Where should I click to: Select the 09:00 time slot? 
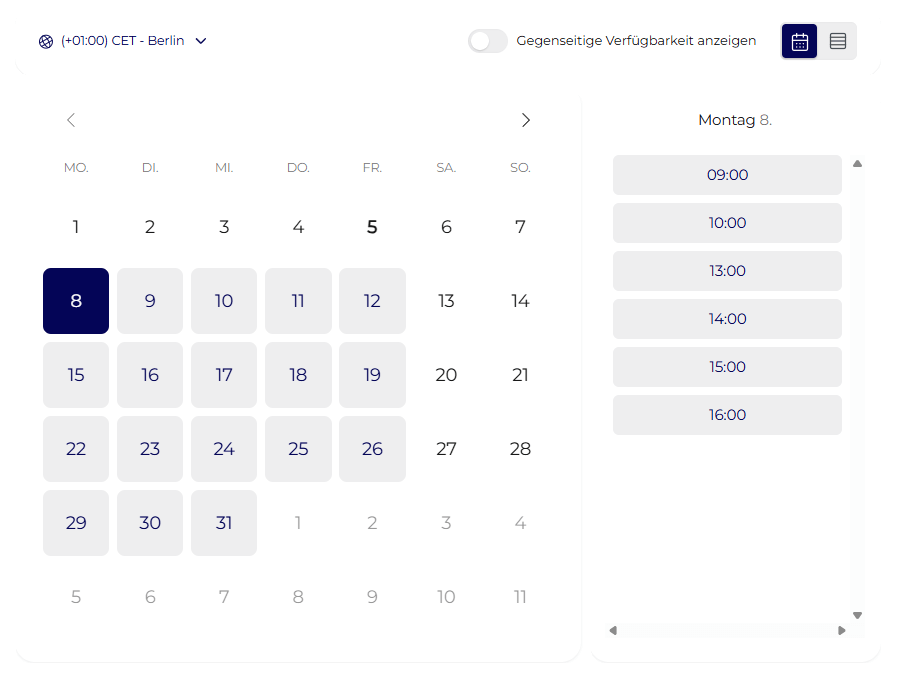(727, 175)
